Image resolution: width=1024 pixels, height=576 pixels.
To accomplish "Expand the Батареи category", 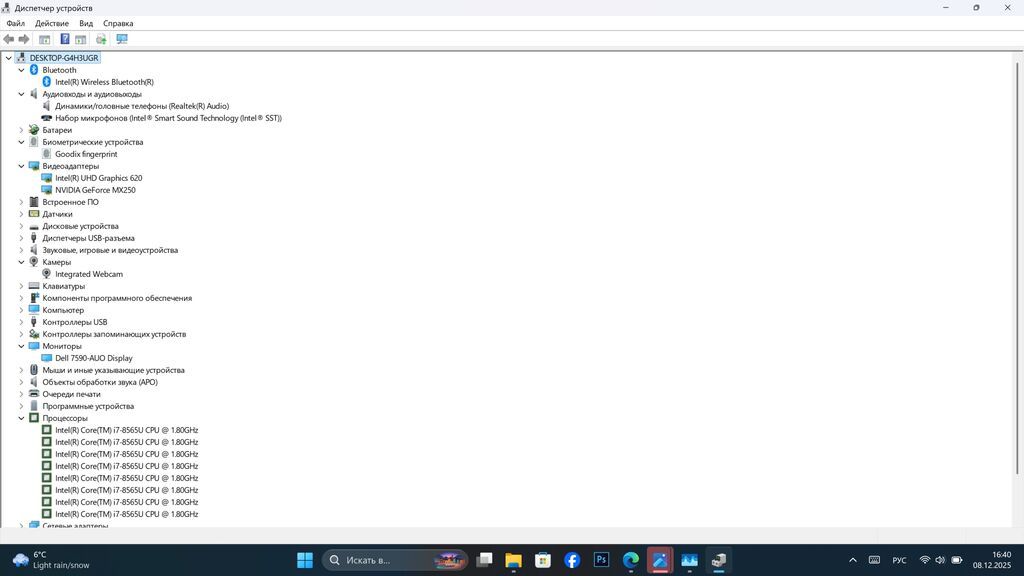I will [x=21, y=130].
